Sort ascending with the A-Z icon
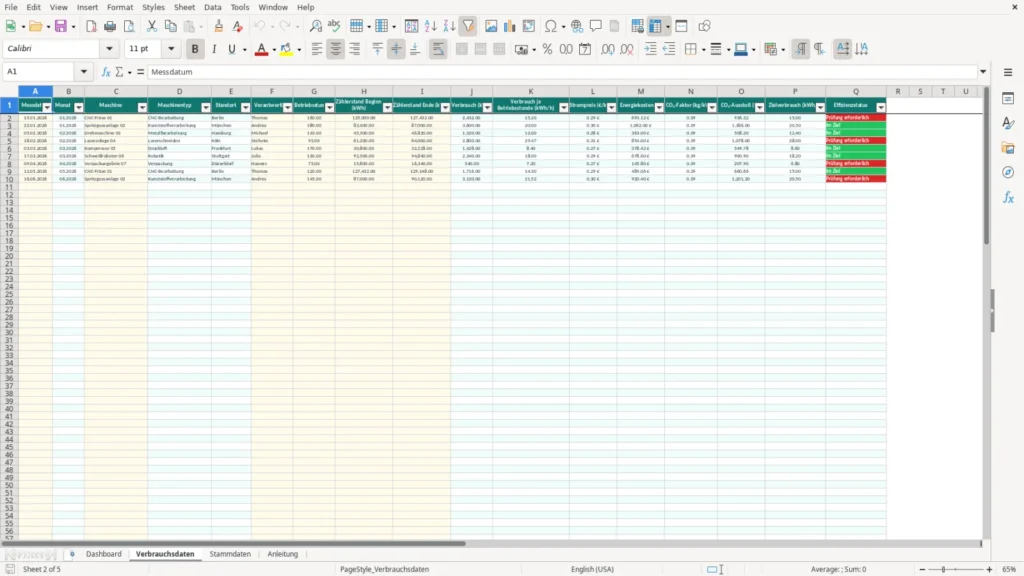 click(x=430, y=26)
